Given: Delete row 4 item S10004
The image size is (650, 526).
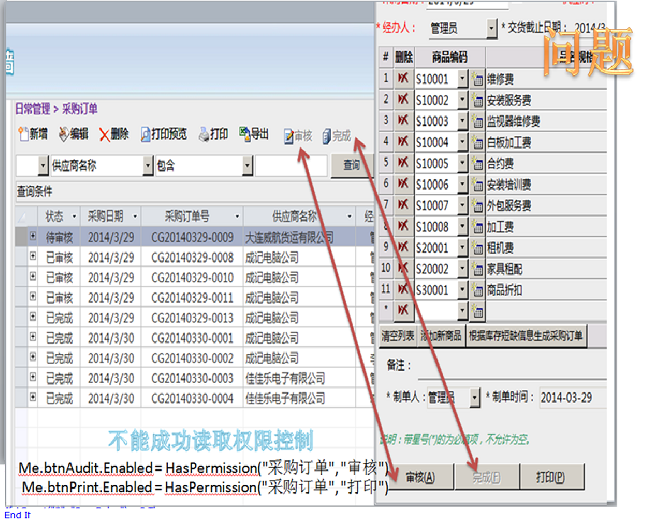Looking at the screenshot, I should [x=403, y=142].
